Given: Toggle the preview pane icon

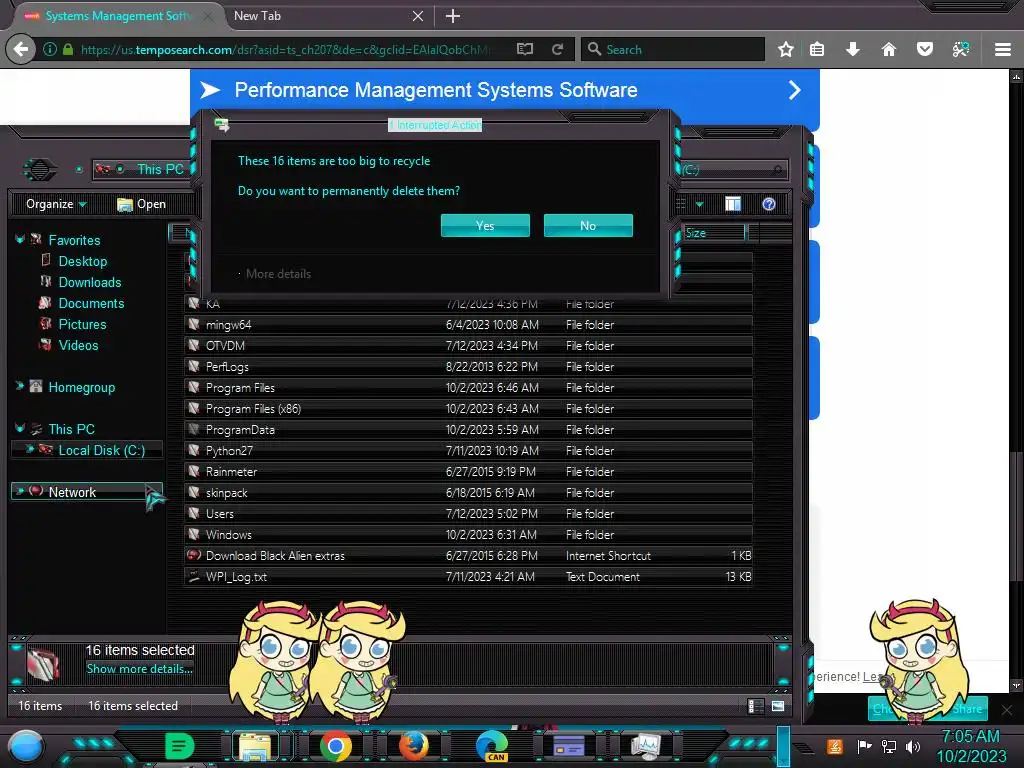Looking at the screenshot, I should [733, 204].
